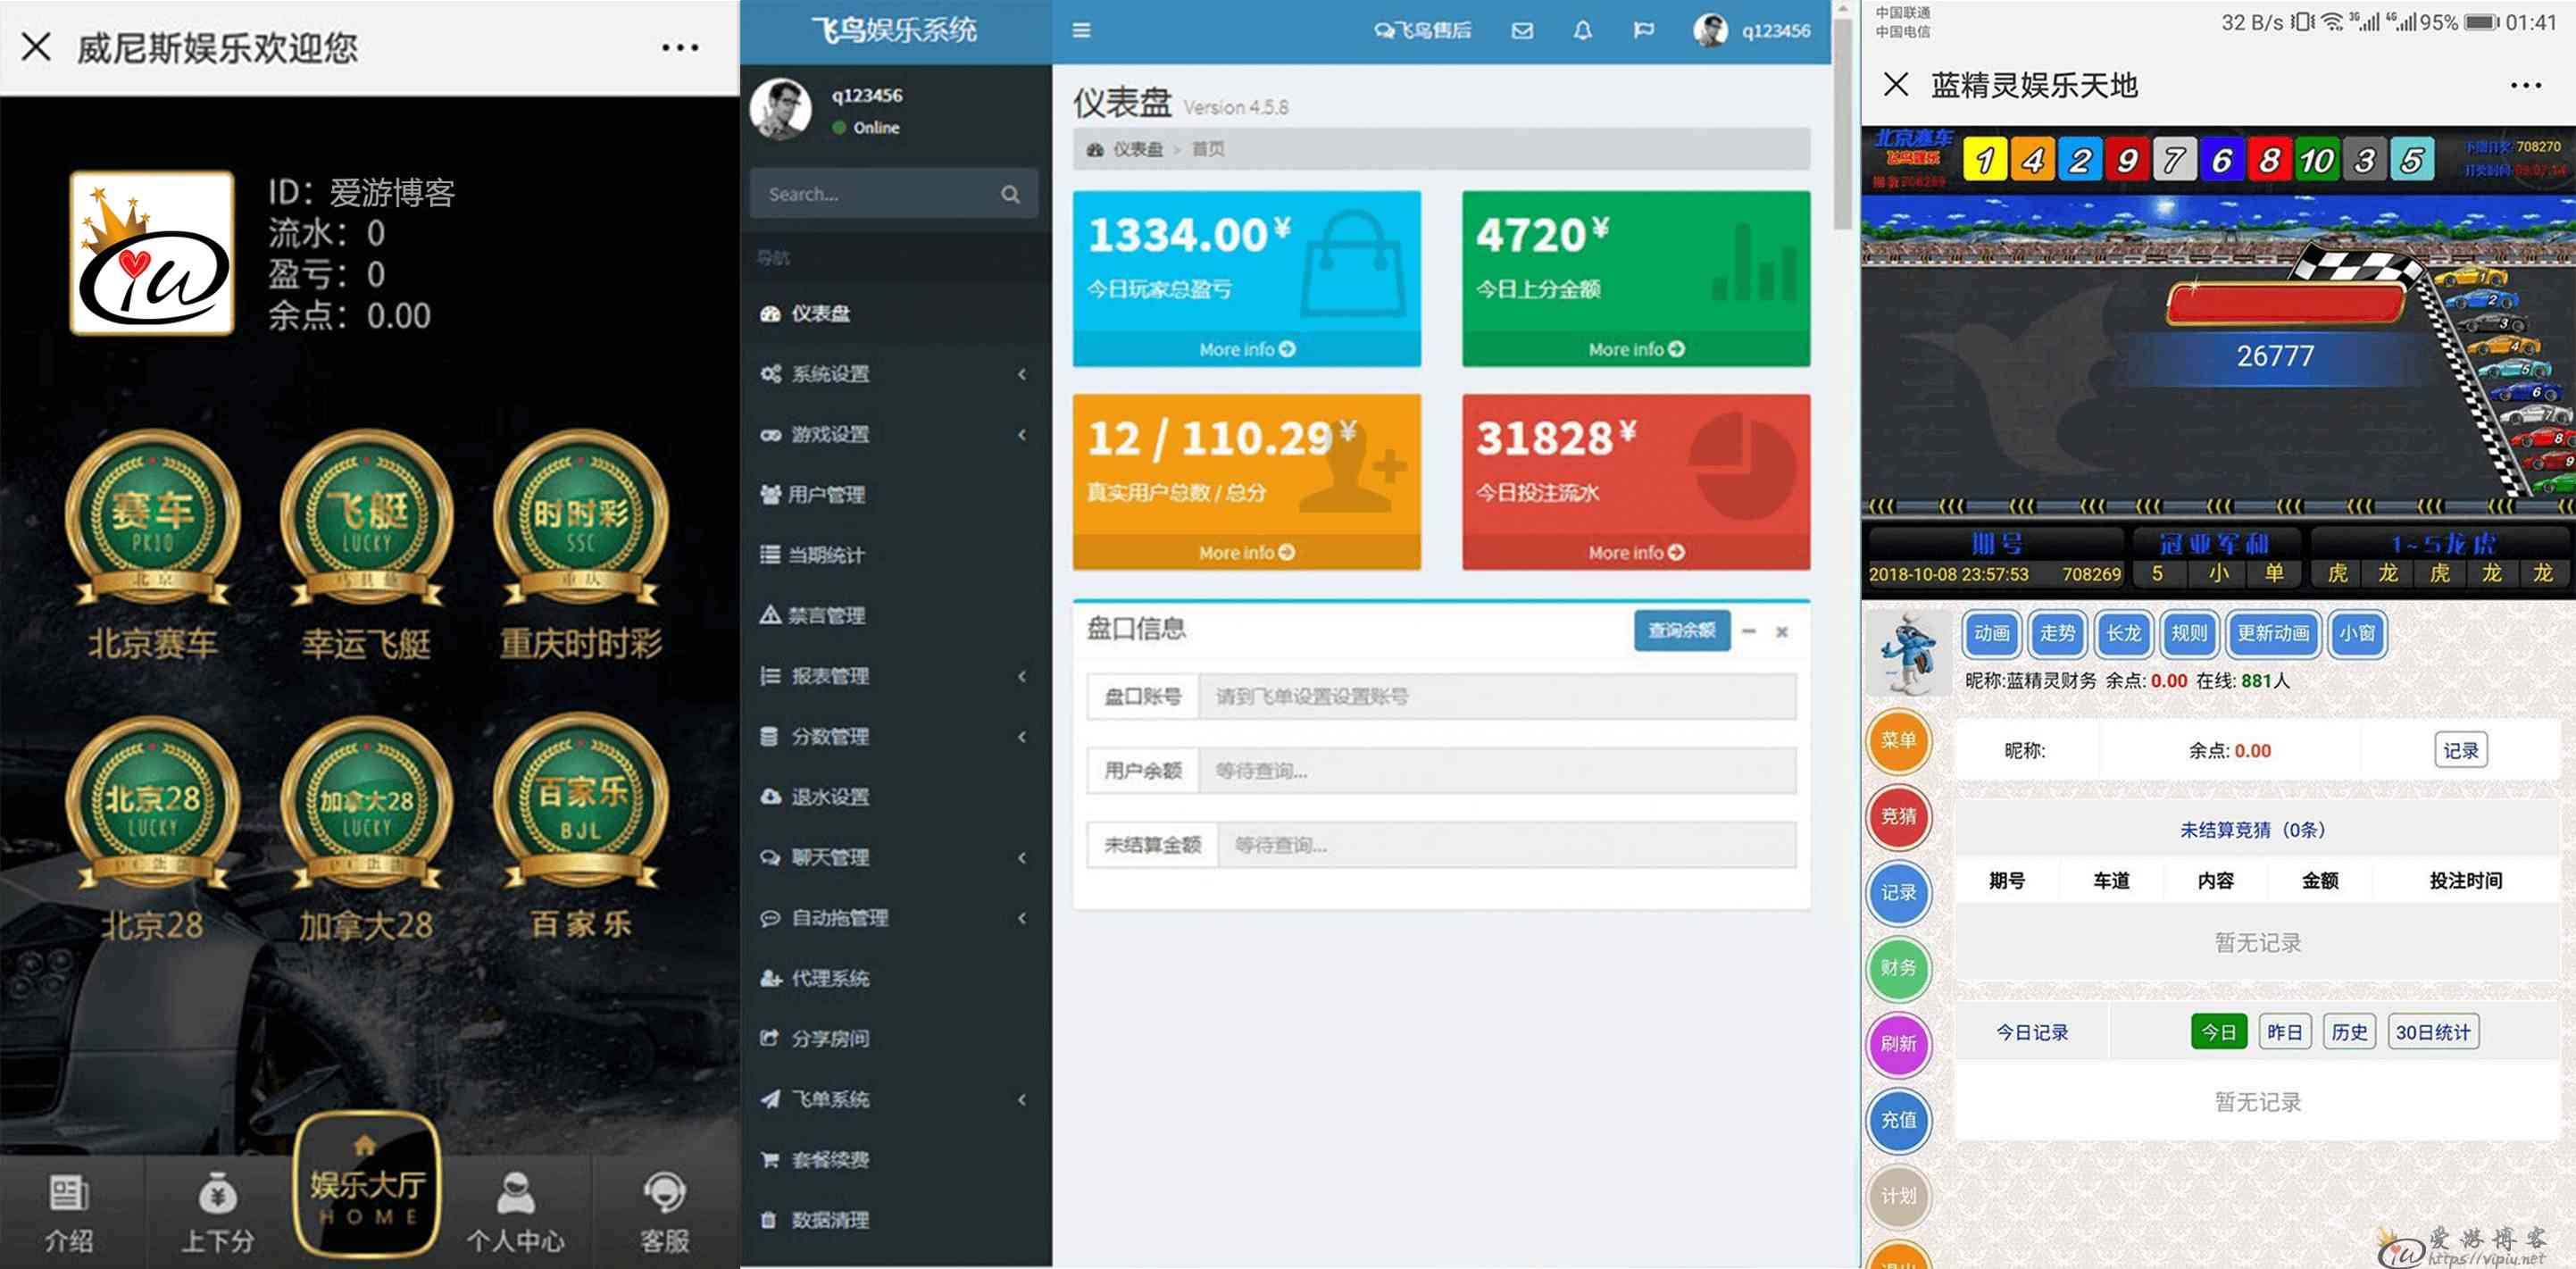Open the notification bell in dashboard header
Image resolution: width=2576 pixels, height=1269 pixels.
(1582, 31)
